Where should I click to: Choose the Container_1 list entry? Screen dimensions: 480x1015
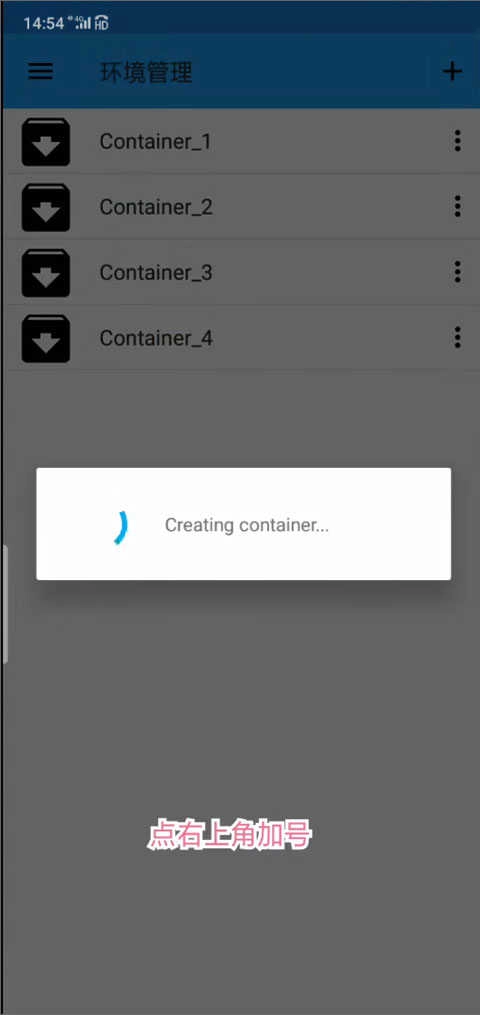click(x=241, y=142)
